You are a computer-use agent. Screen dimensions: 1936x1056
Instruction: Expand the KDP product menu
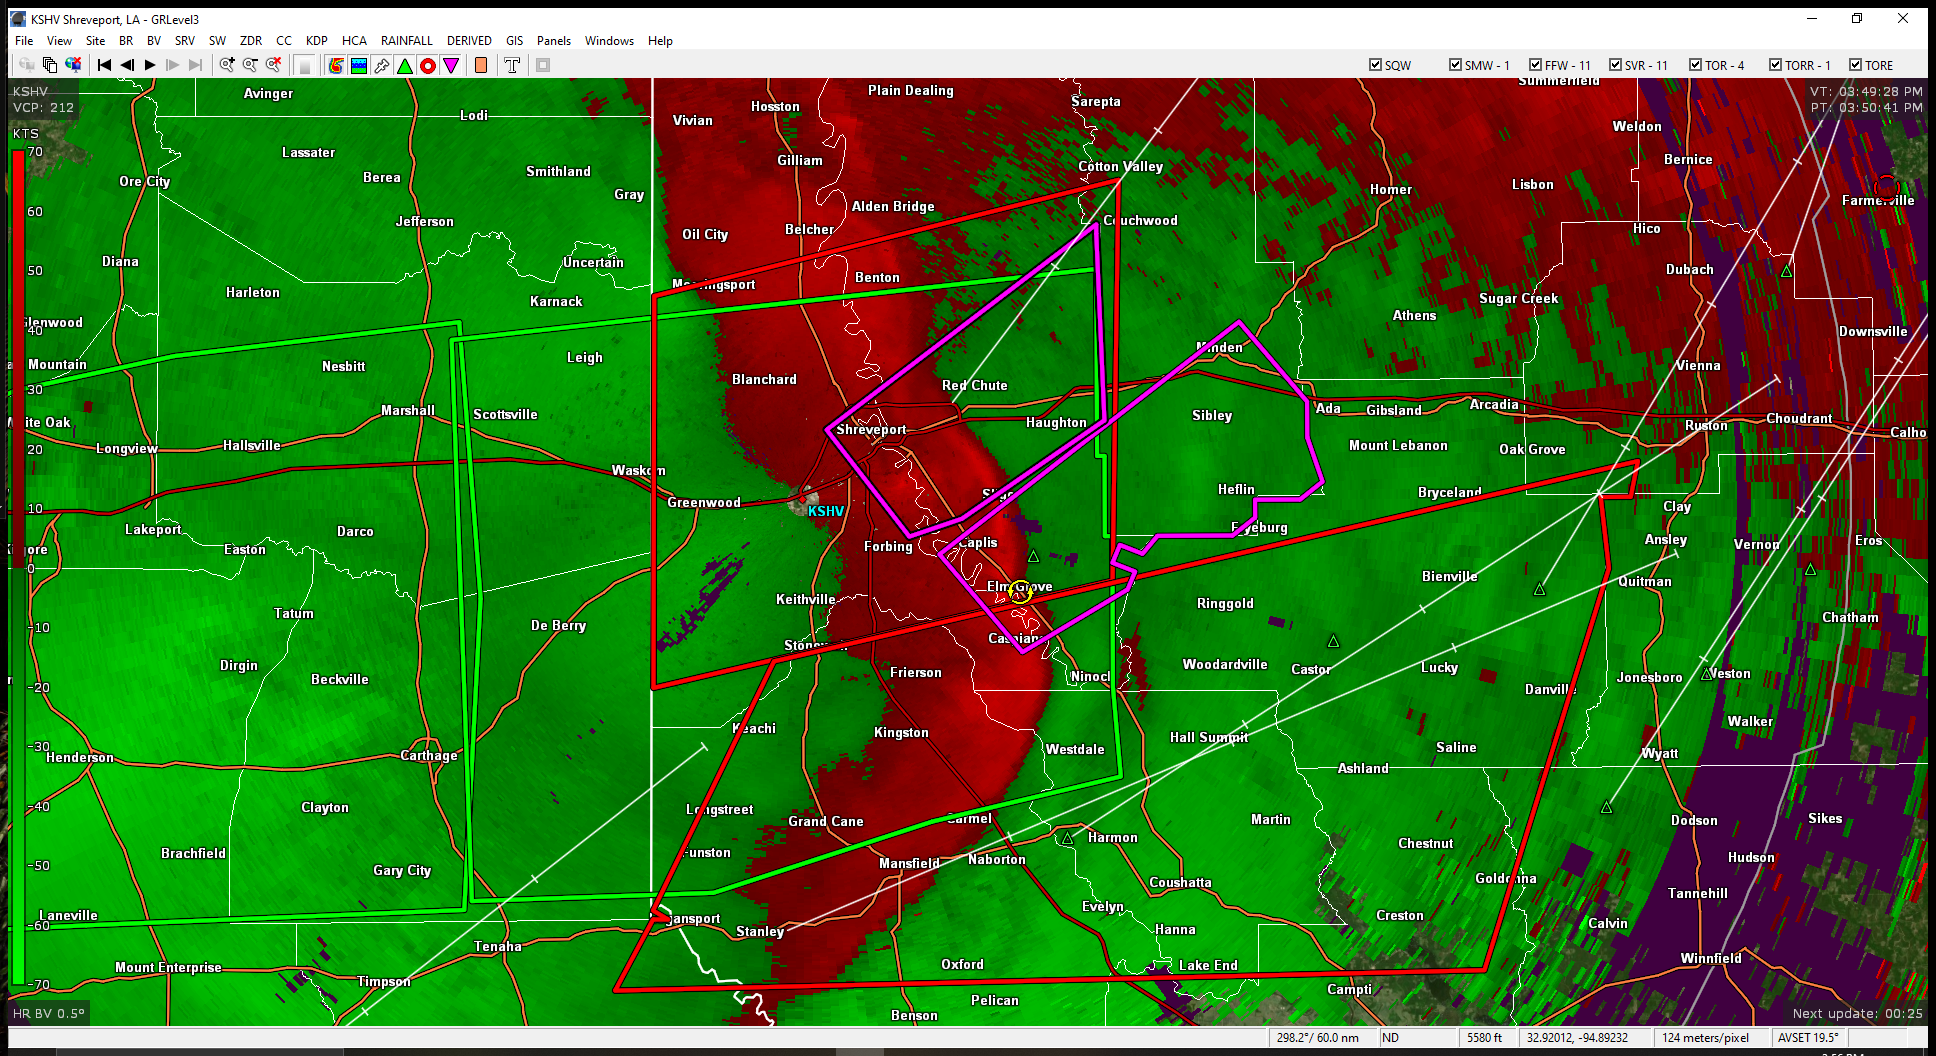click(317, 41)
